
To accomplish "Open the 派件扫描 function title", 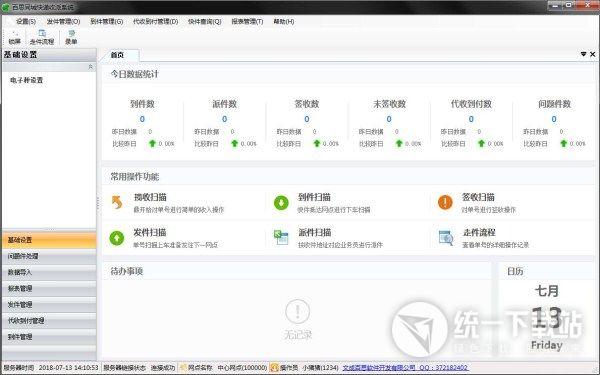I will click(x=315, y=232).
